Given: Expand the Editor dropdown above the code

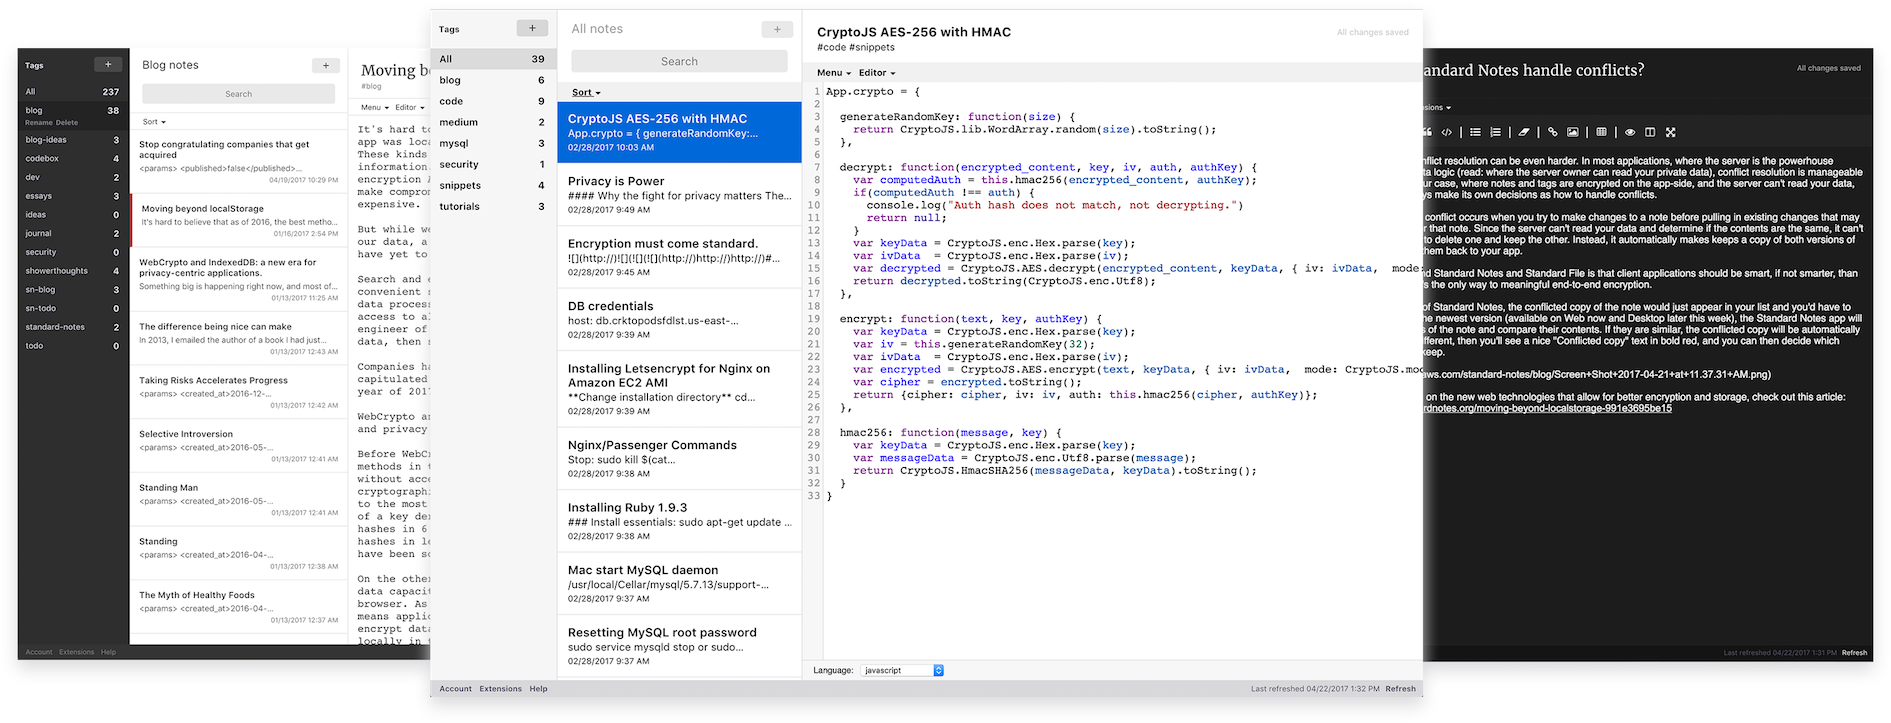Looking at the screenshot, I should click(877, 73).
